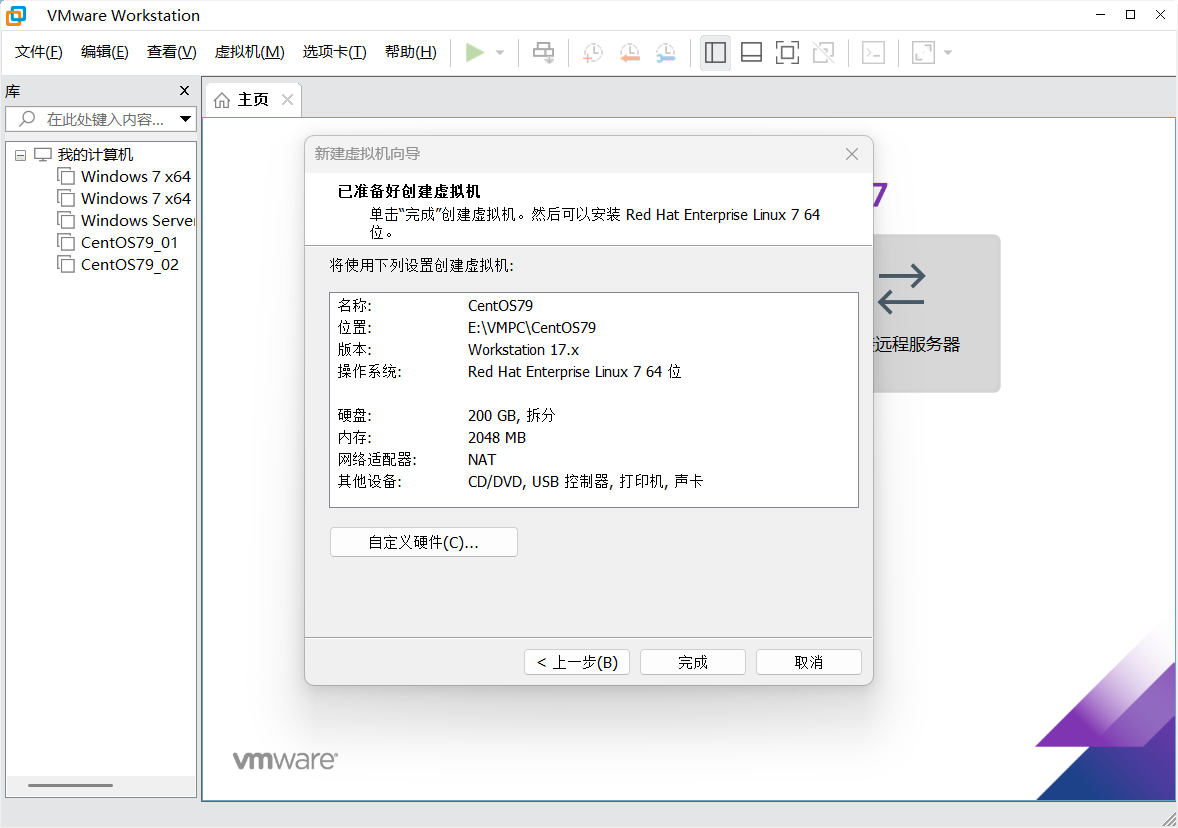The height and width of the screenshot is (828, 1178).
Task: Click Windows Server VM icon
Action: point(66,220)
